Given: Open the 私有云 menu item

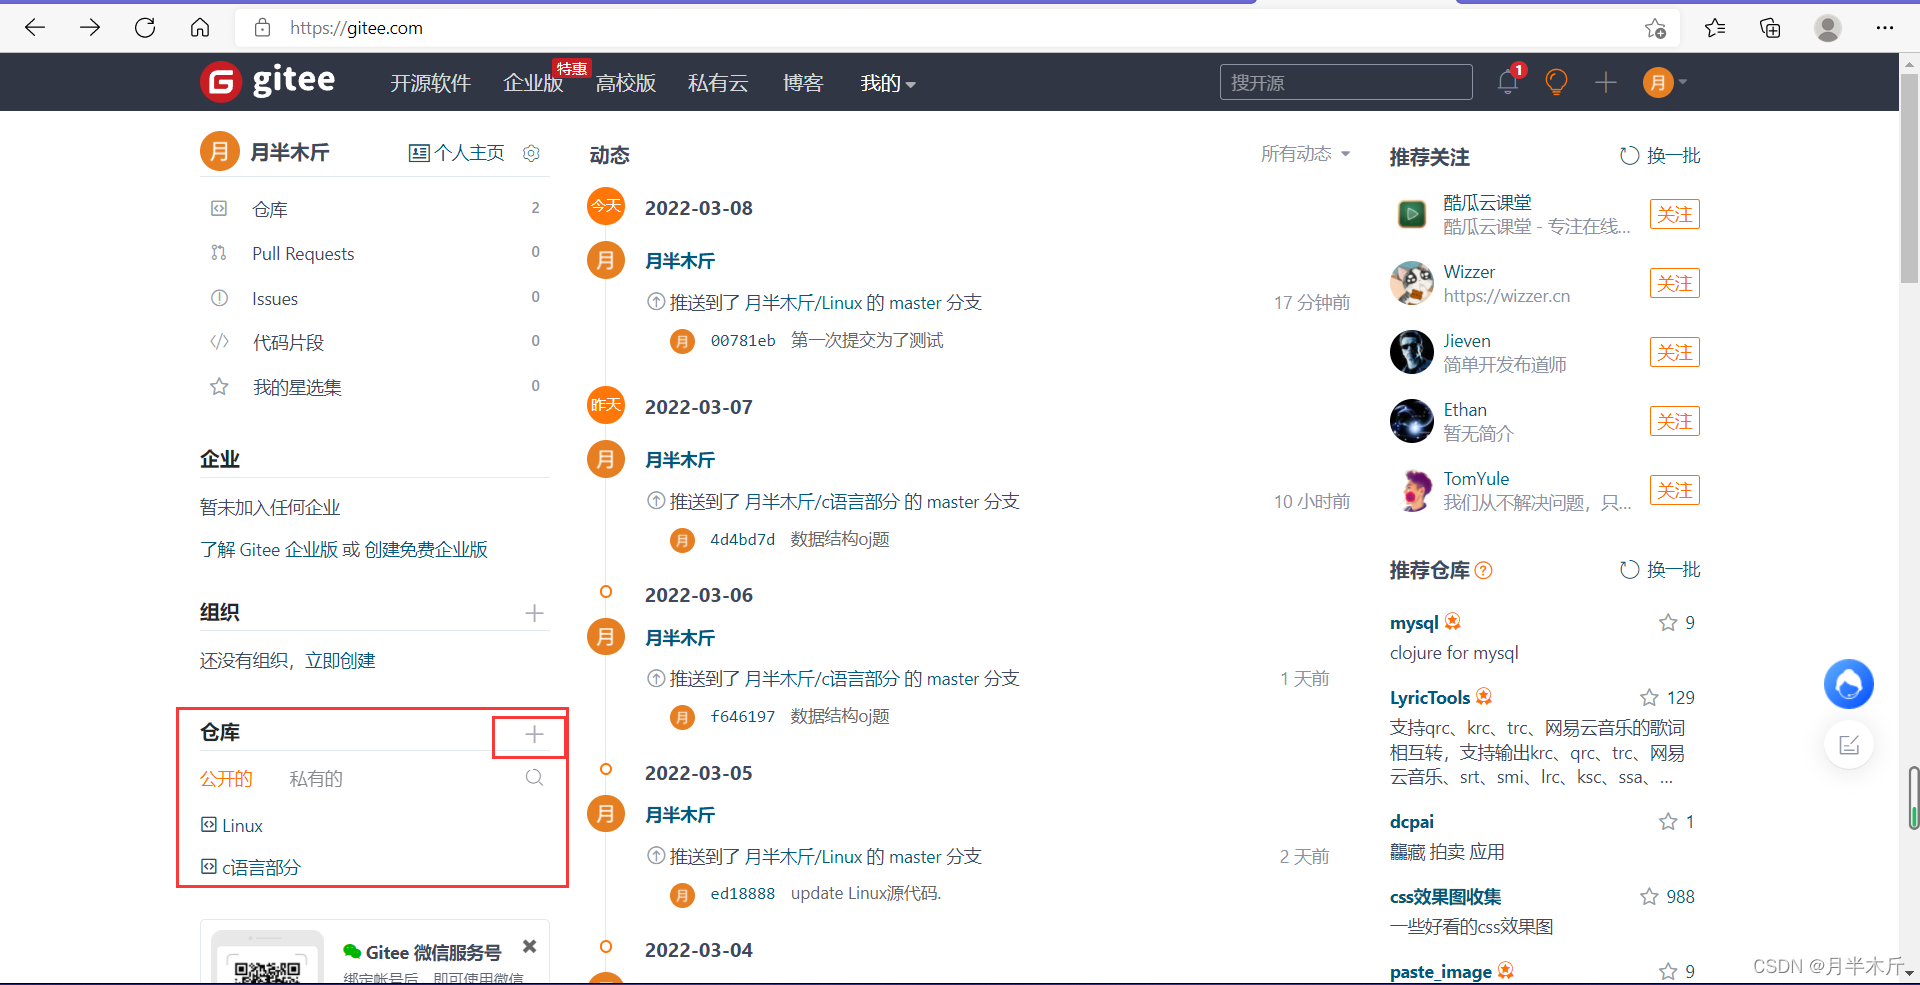Looking at the screenshot, I should tap(718, 83).
